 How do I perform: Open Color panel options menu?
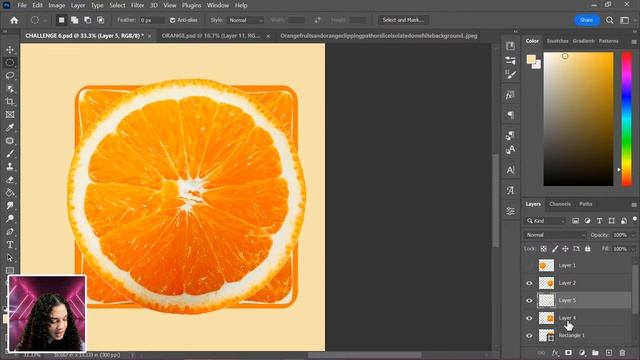coord(634,42)
